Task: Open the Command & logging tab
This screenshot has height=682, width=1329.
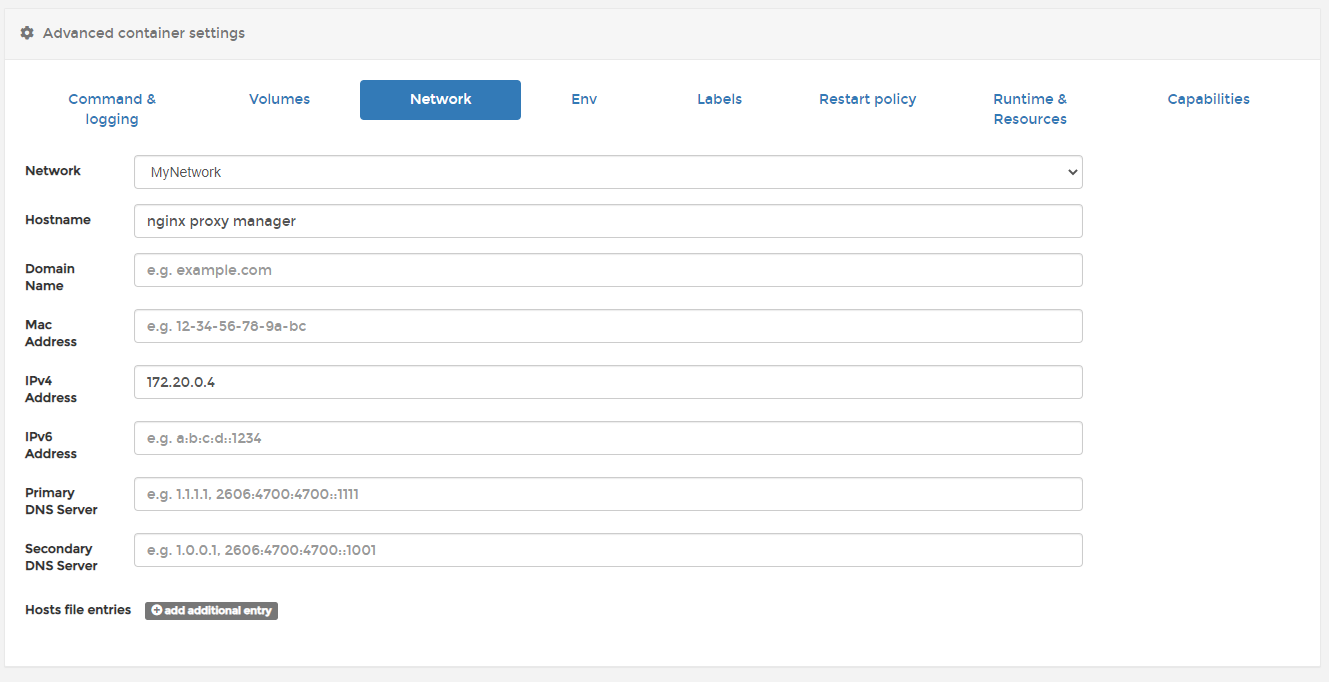Action: point(112,109)
